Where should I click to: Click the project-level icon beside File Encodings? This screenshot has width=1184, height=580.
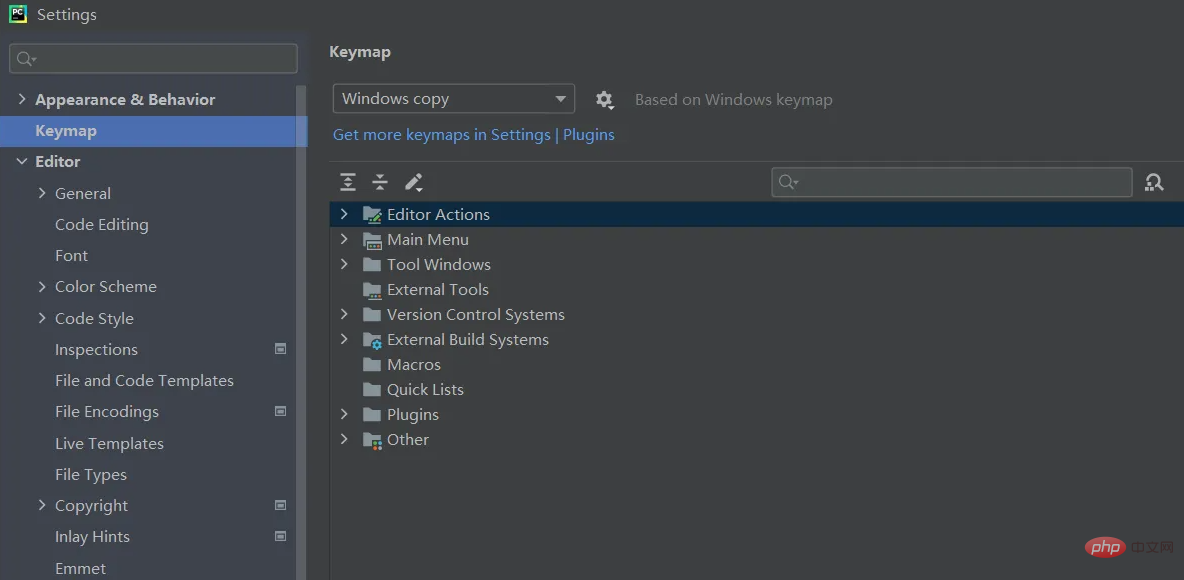[280, 411]
